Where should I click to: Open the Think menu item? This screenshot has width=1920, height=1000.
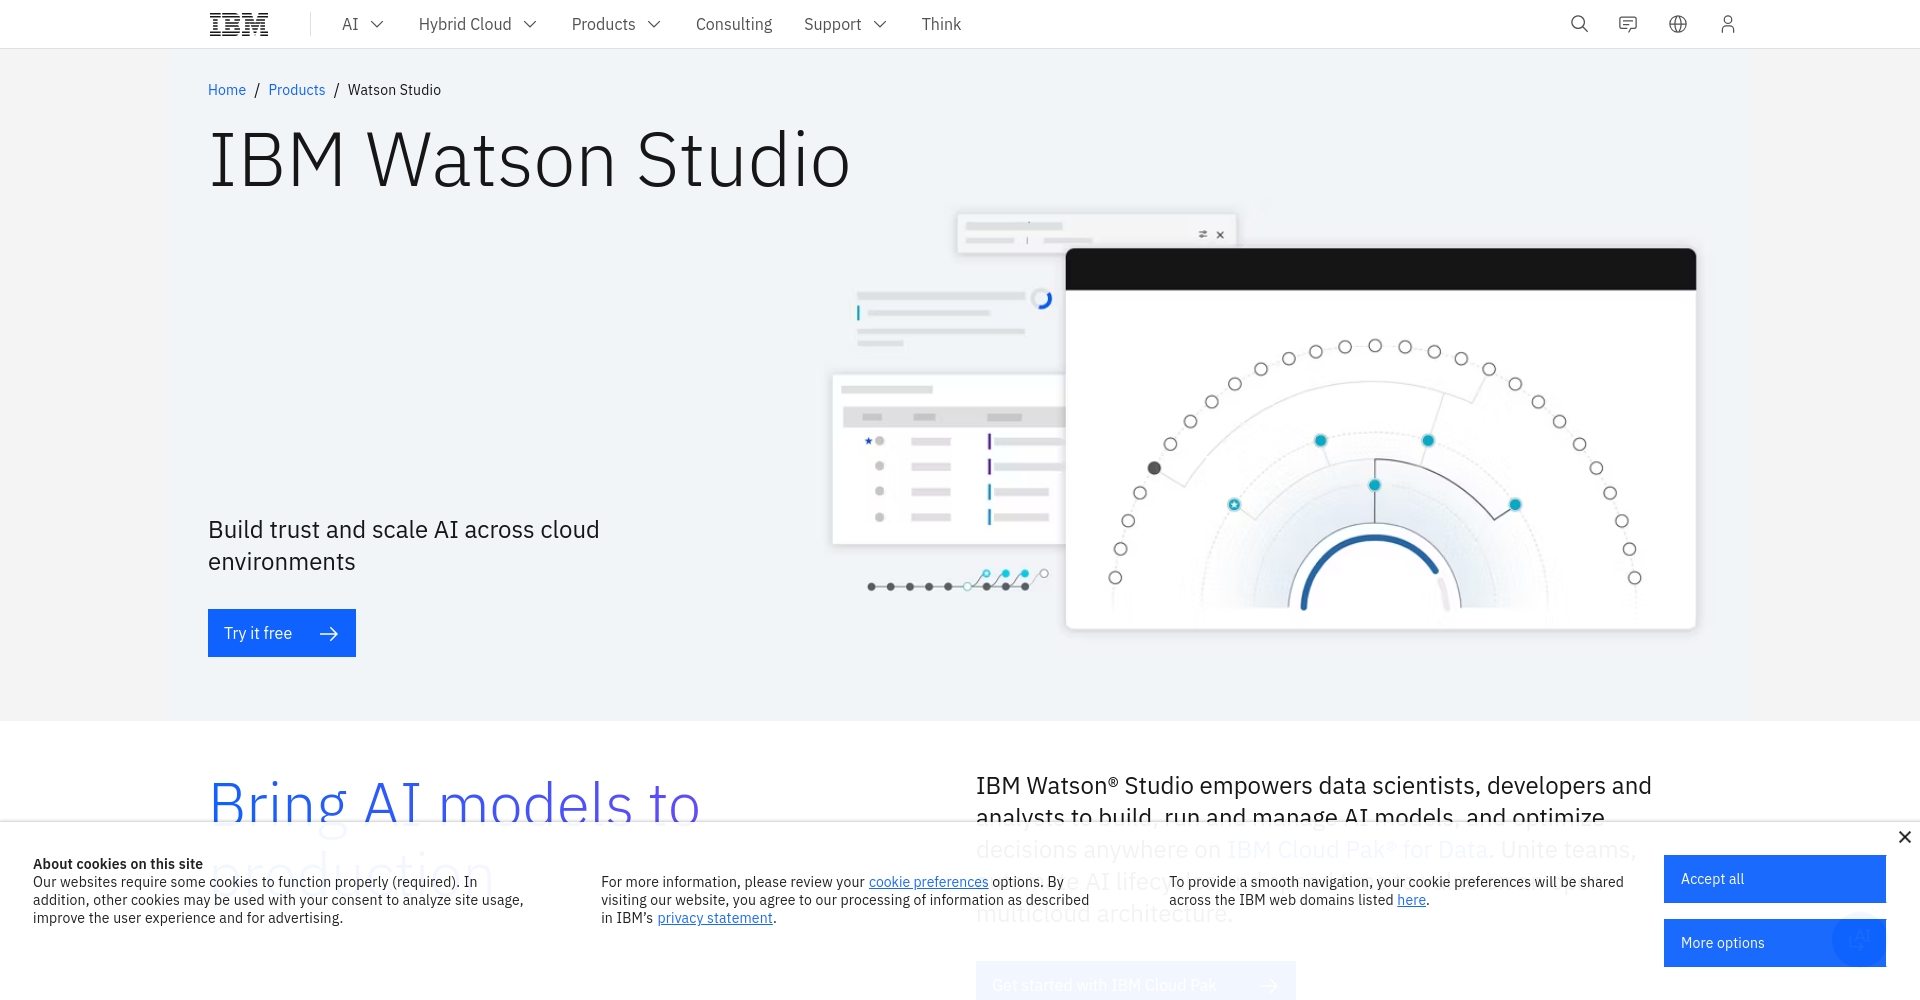coord(941,23)
